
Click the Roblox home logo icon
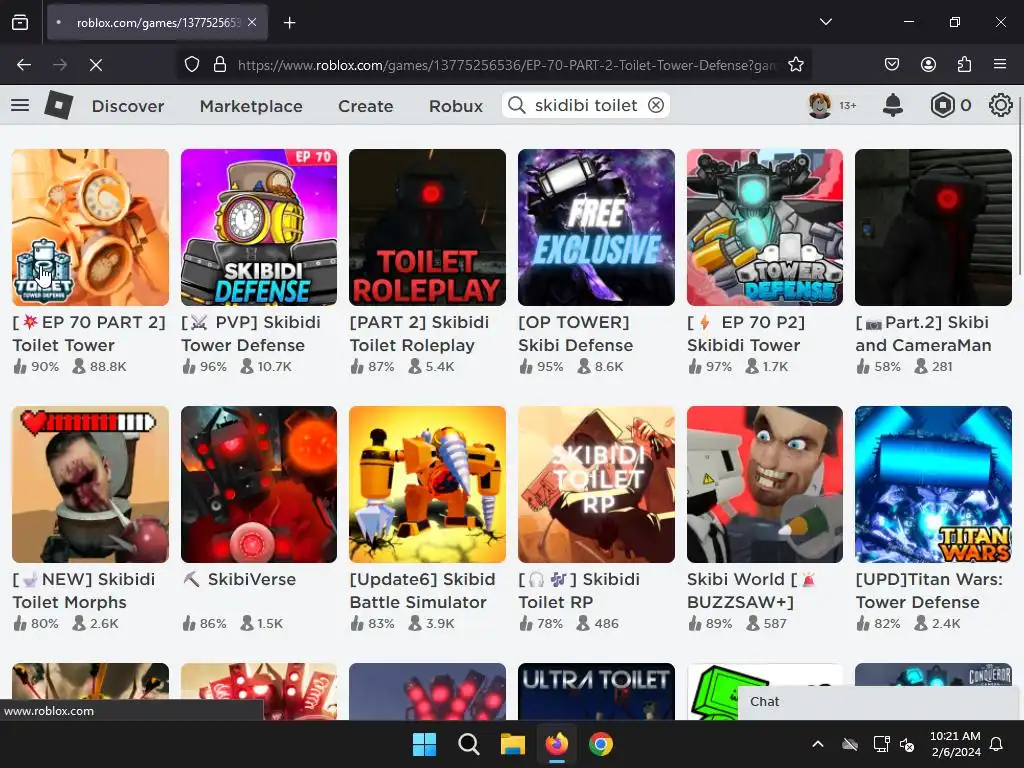pyautogui.click(x=59, y=105)
